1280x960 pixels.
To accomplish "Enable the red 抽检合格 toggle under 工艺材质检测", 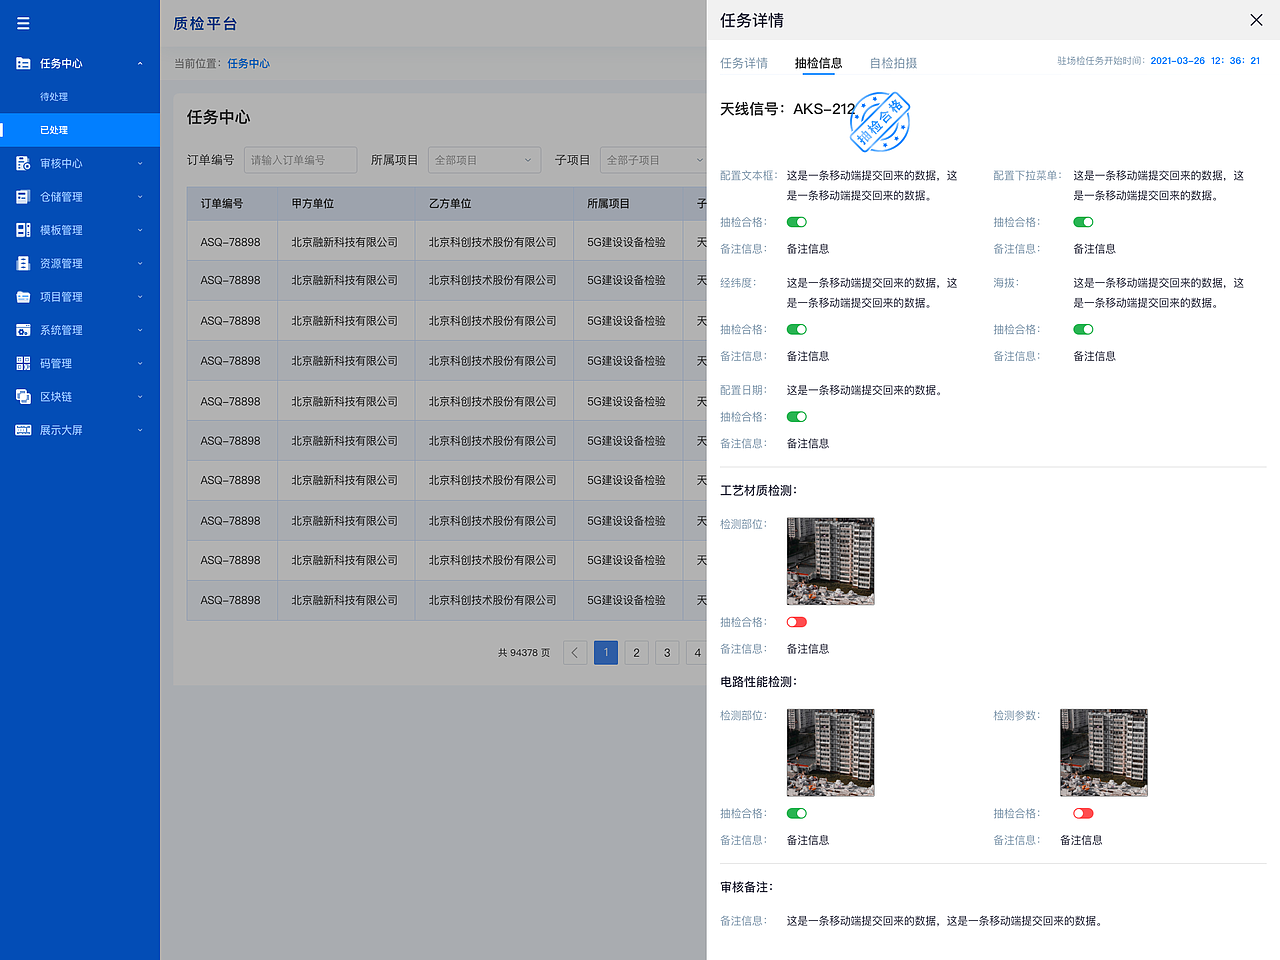I will point(796,622).
